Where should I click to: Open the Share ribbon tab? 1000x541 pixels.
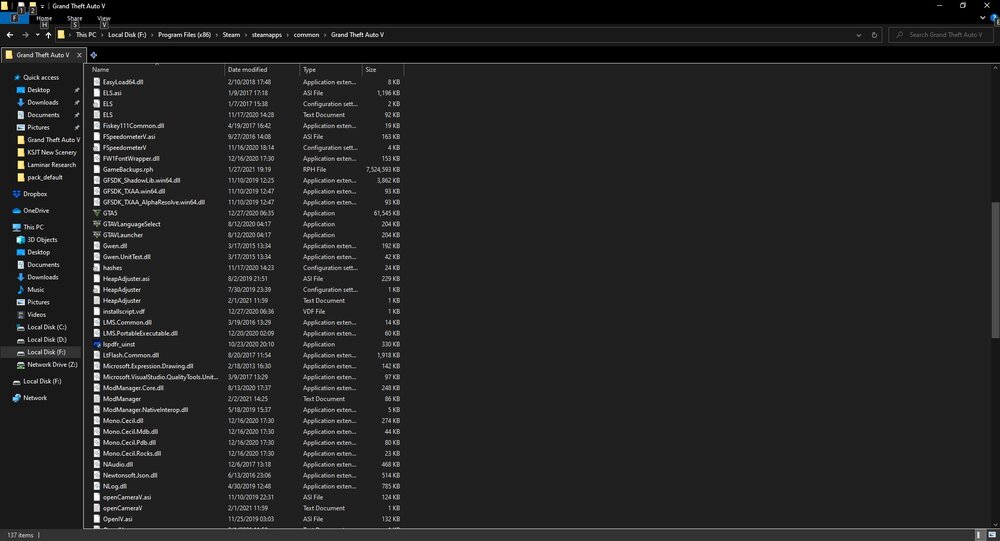[x=75, y=19]
